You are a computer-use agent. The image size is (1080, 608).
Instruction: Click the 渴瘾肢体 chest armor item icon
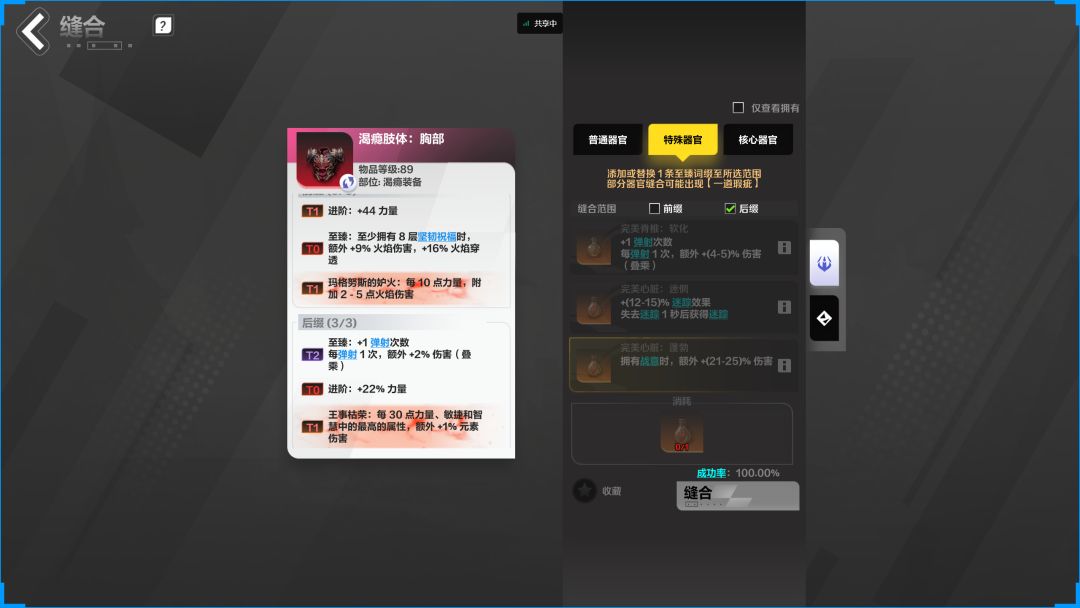[x=324, y=160]
